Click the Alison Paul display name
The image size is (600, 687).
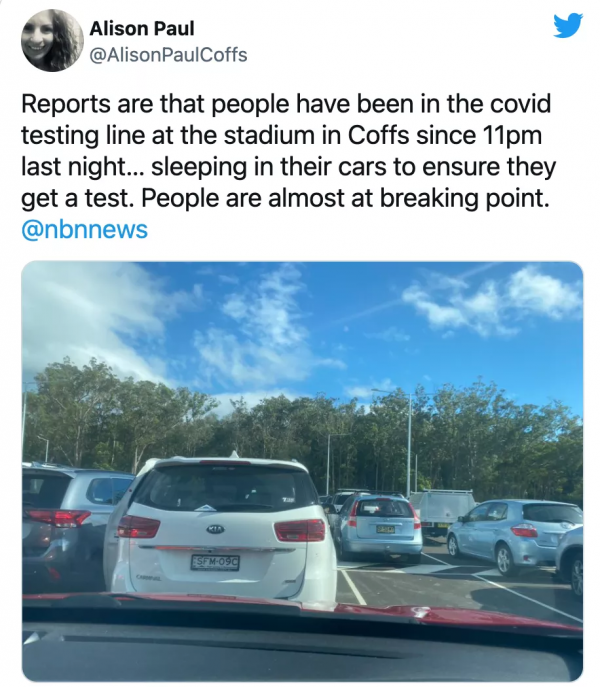(142, 29)
